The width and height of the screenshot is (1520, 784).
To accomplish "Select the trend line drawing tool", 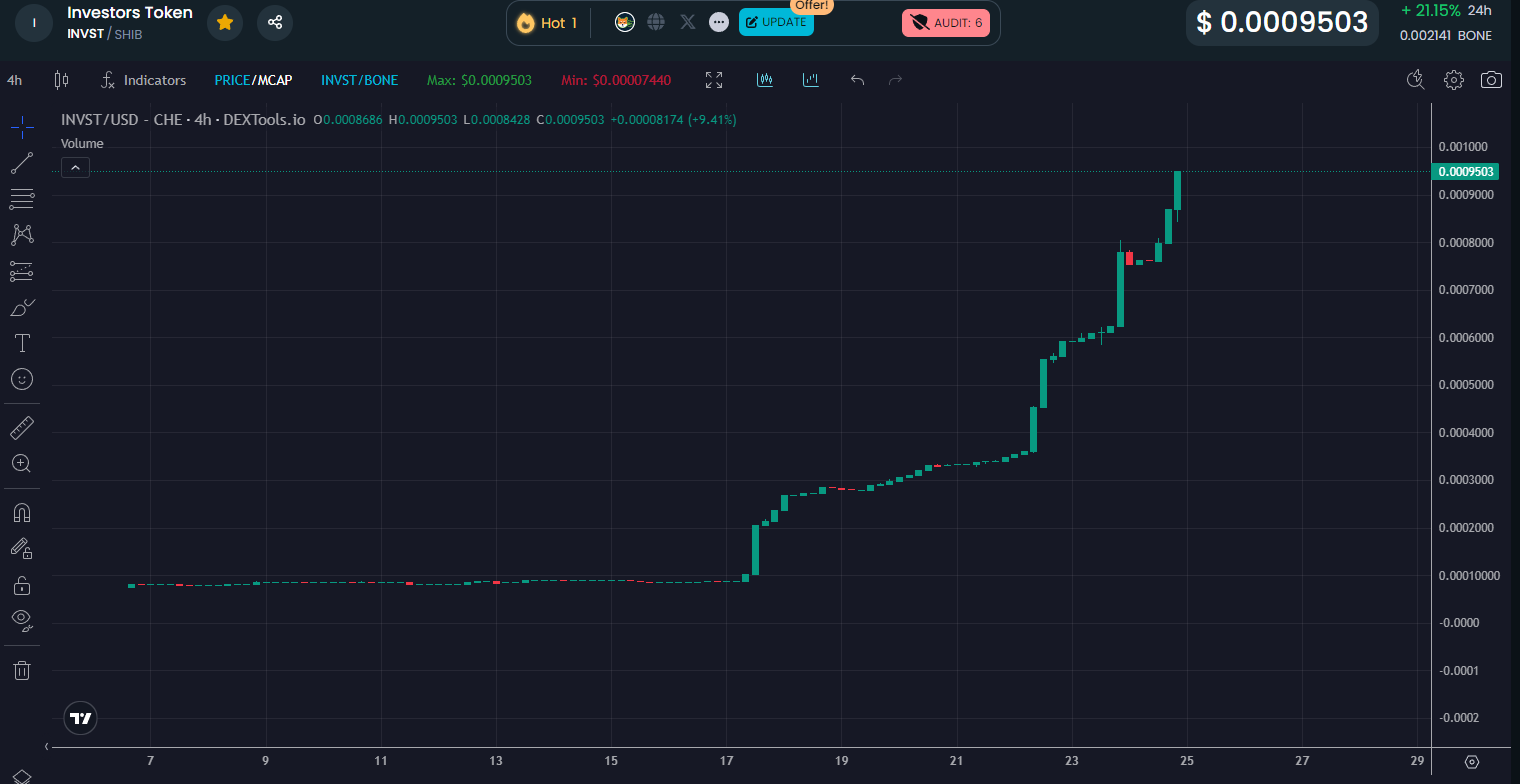I will tap(22, 163).
